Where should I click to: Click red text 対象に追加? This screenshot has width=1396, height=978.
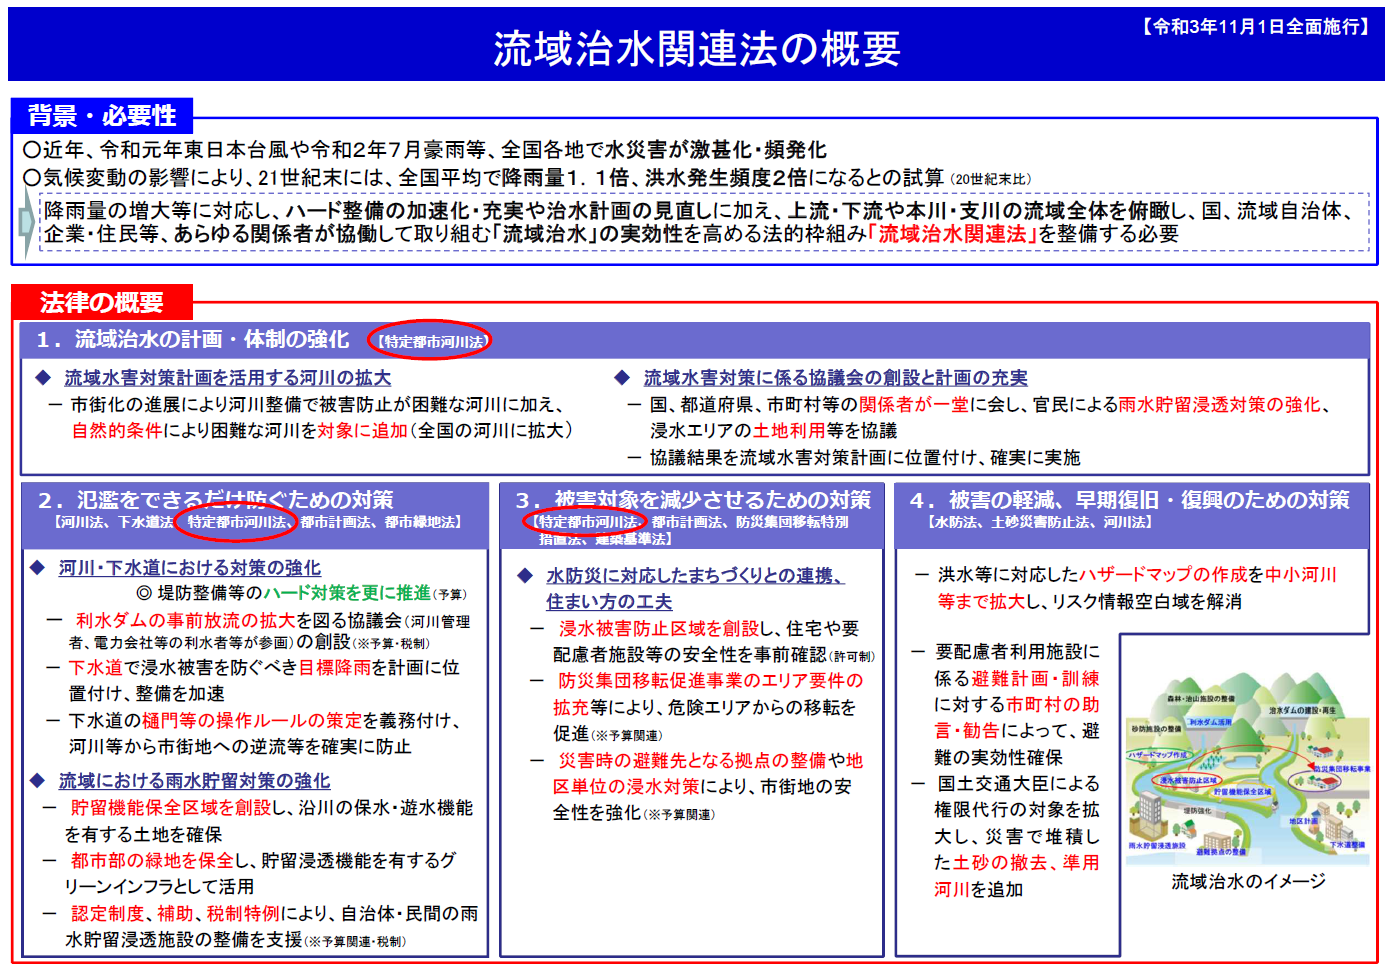click(x=362, y=431)
